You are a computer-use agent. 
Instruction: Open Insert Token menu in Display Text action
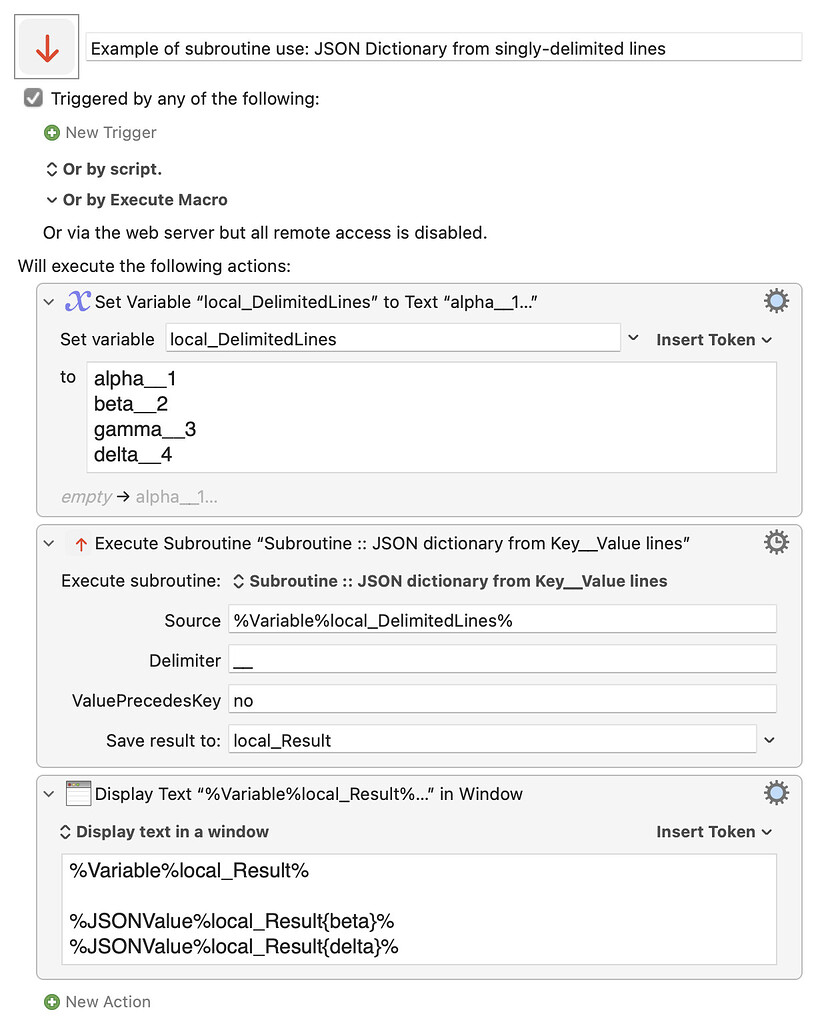click(x=714, y=831)
